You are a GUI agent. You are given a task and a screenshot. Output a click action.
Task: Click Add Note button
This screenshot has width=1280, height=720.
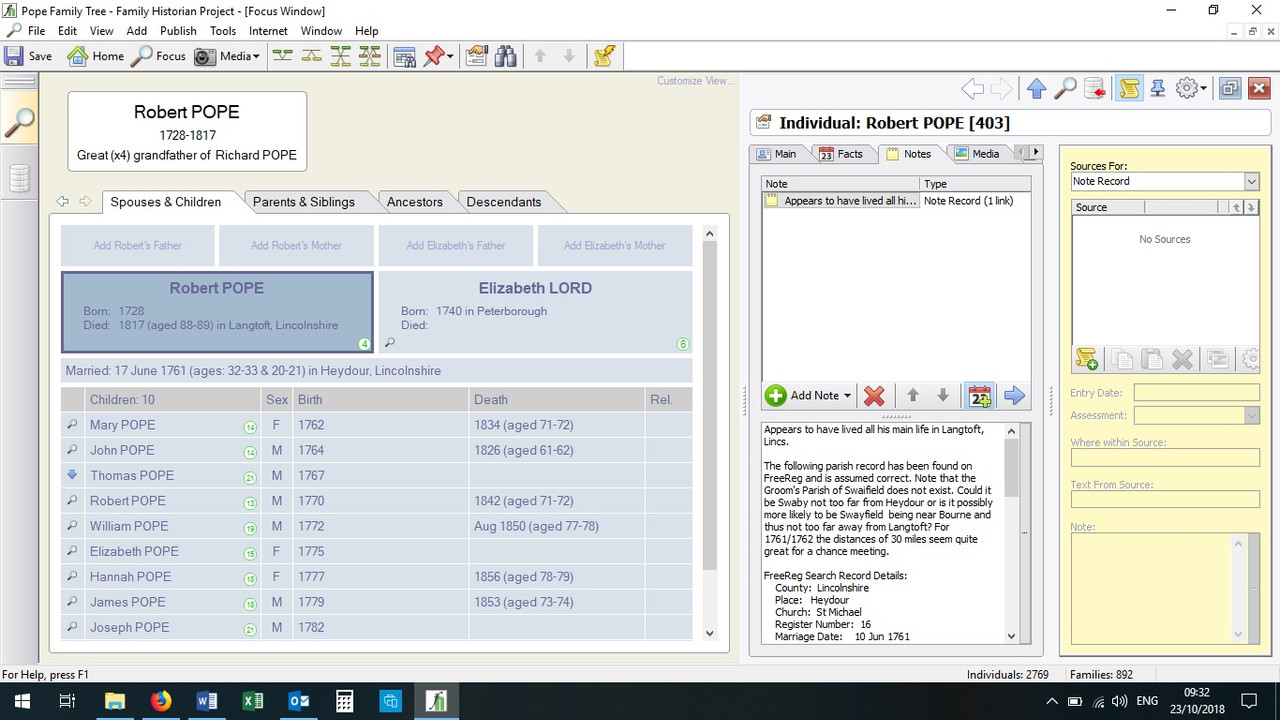click(x=808, y=395)
